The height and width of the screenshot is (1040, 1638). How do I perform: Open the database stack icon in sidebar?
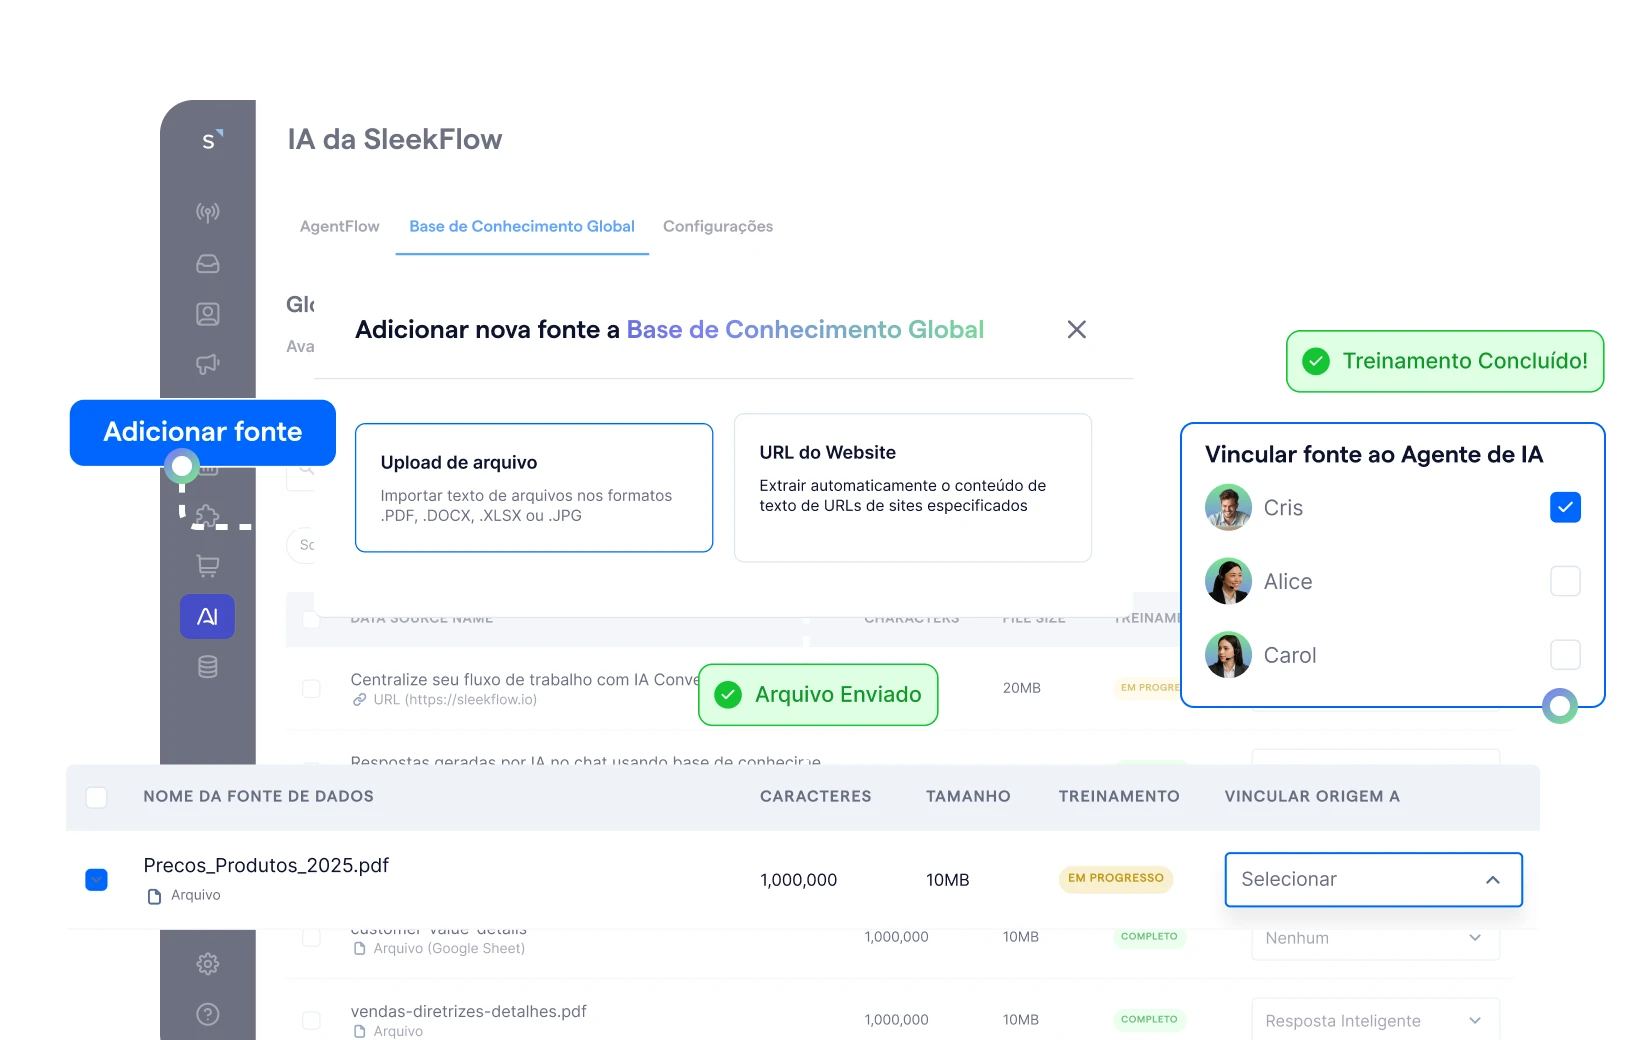[x=208, y=667]
